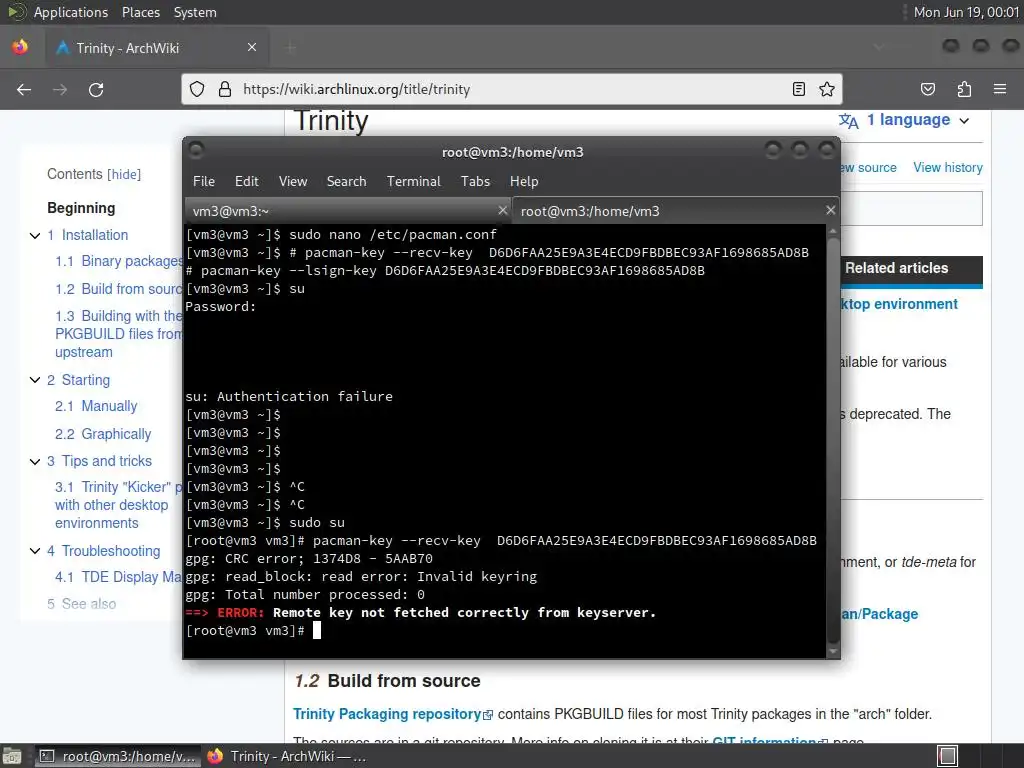
Task: Switch to Trinity - ArchWiki taskbar button
Action: point(286,756)
